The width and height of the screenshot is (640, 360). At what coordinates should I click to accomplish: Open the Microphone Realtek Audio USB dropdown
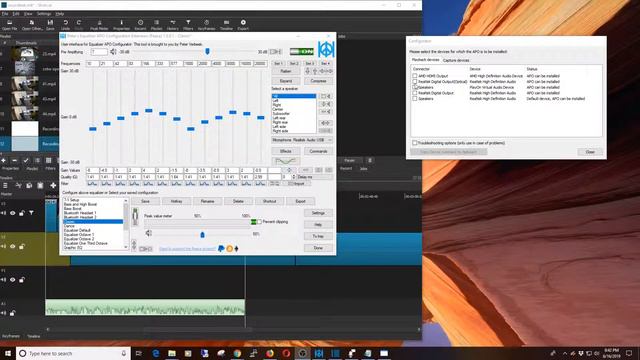(302, 140)
